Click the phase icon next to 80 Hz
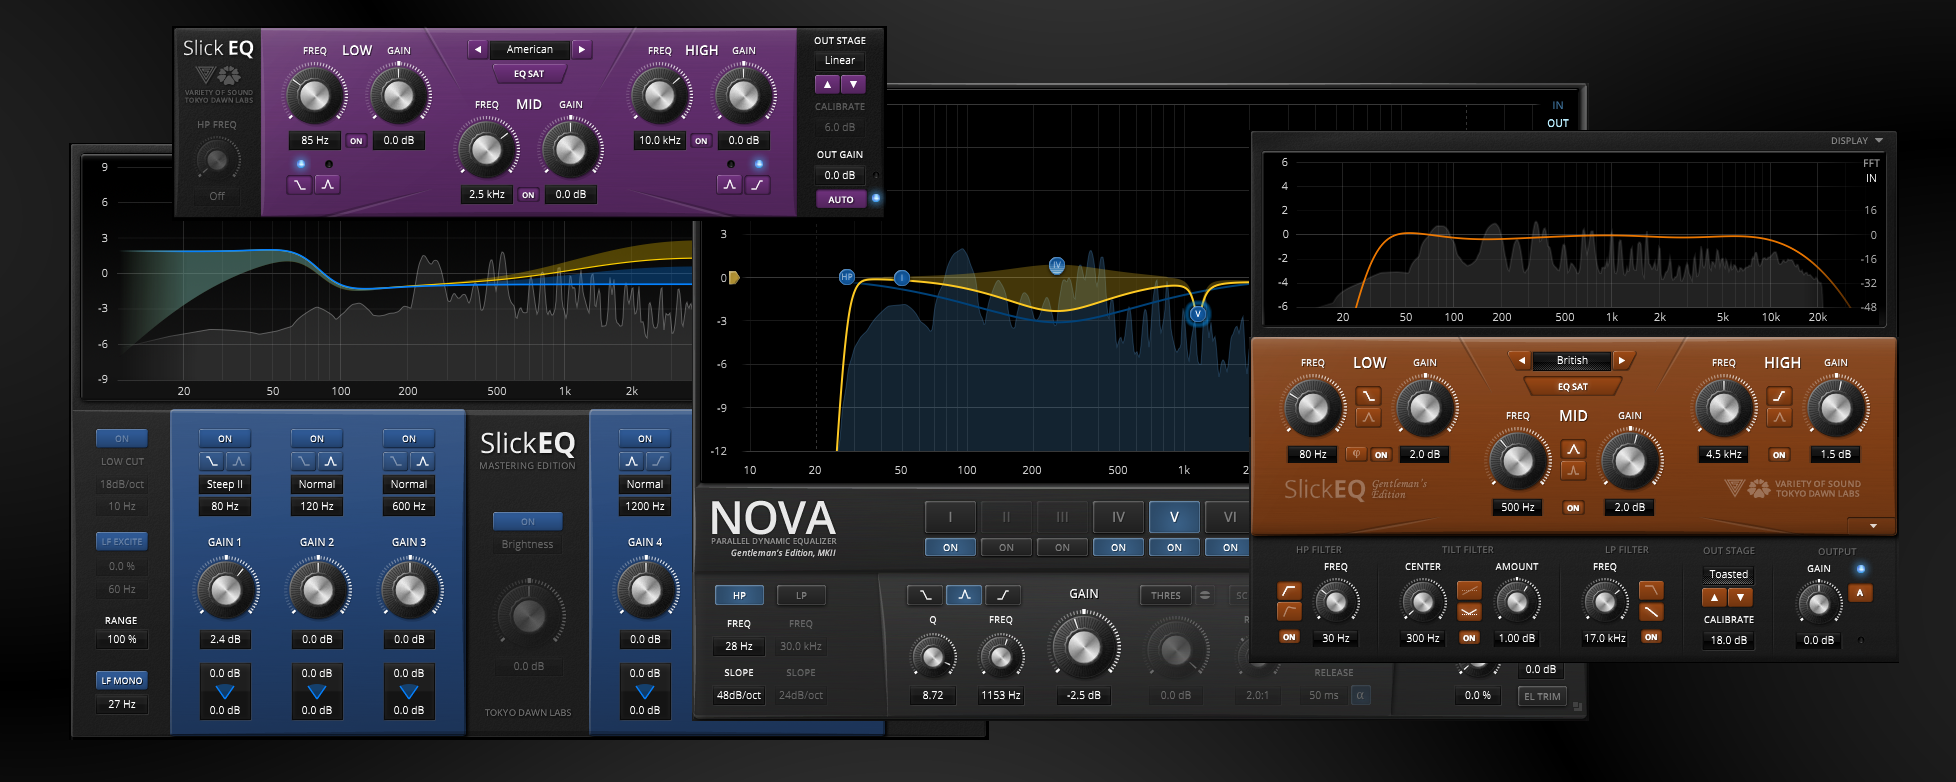1956x782 pixels. pyautogui.click(x=1356, y=454)
